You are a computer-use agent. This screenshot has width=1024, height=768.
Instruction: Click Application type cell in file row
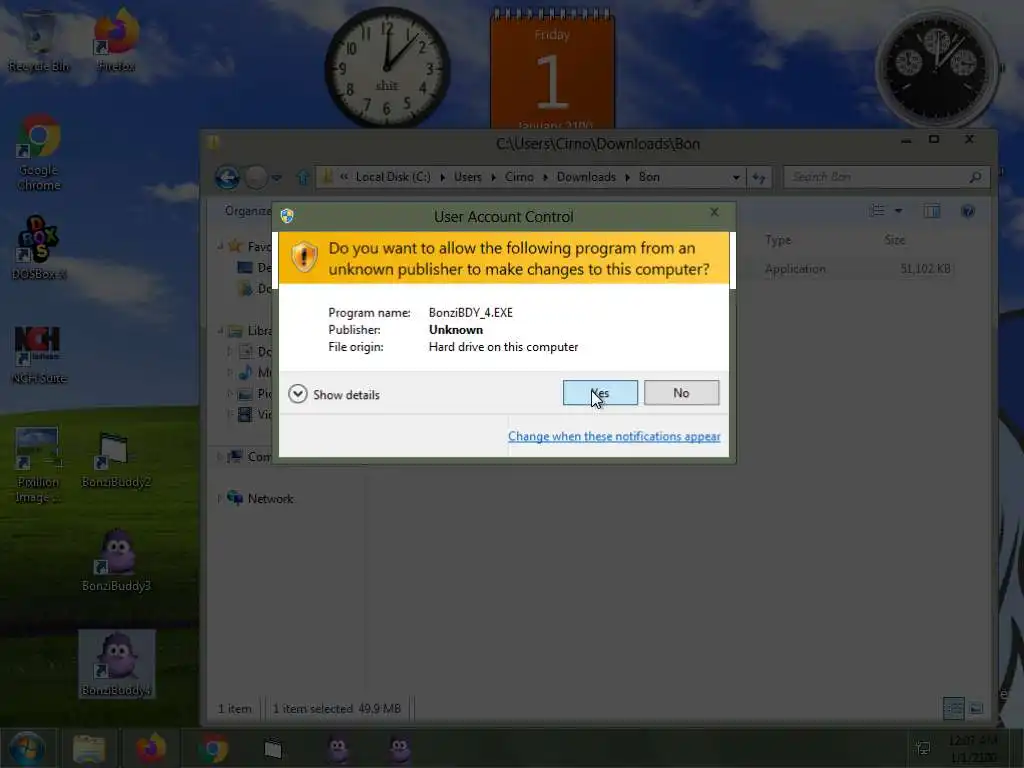(795, 269)
